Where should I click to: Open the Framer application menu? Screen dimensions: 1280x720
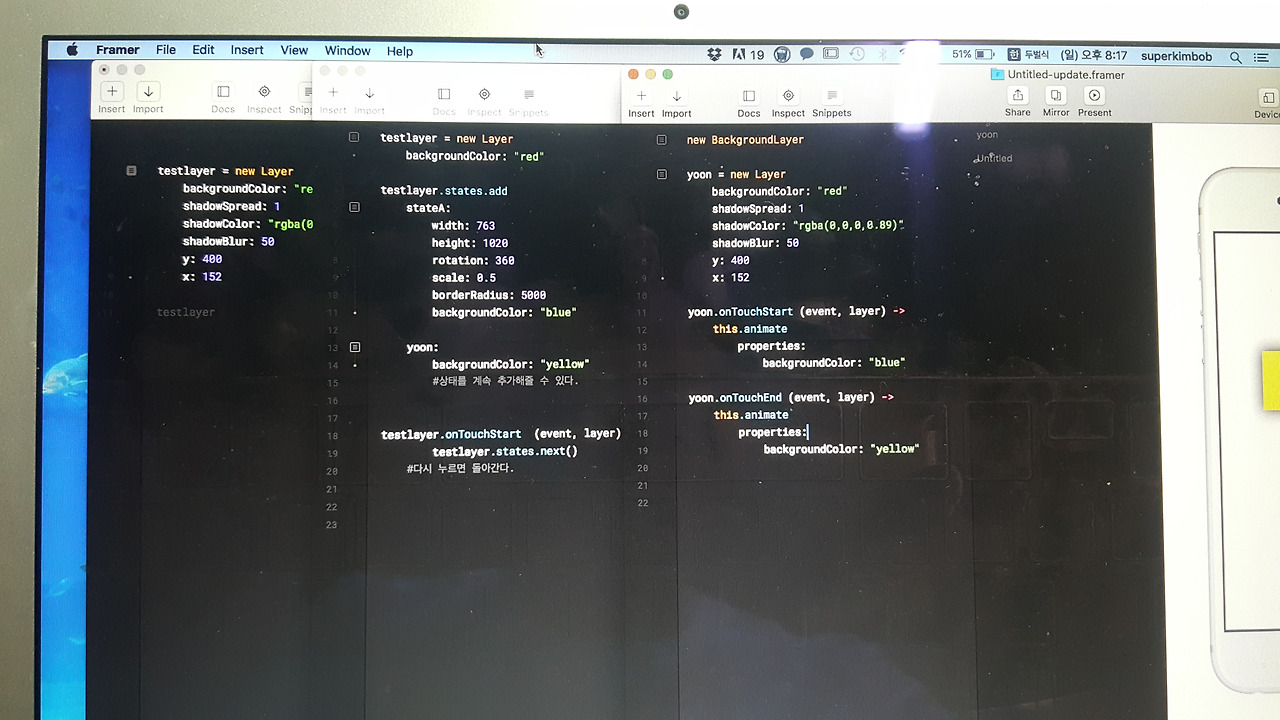tap(118, 50)
